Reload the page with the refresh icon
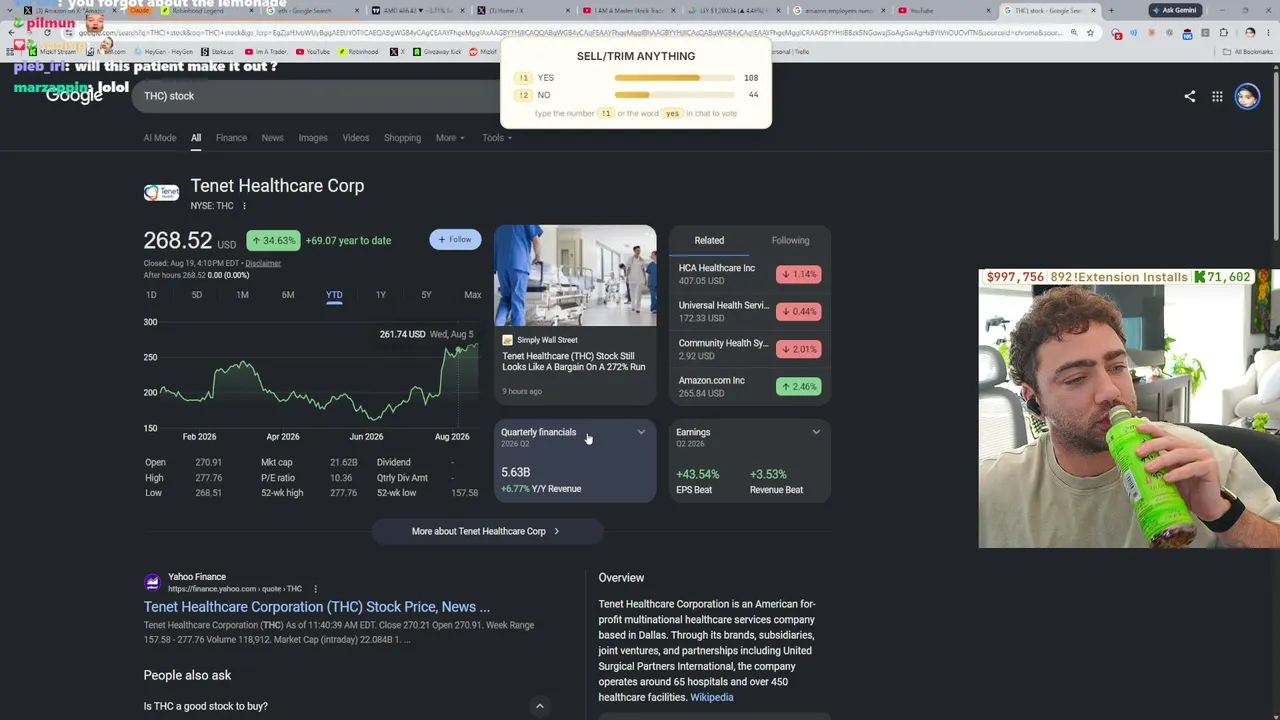The image size is (1280, 720). coord(47,33)
